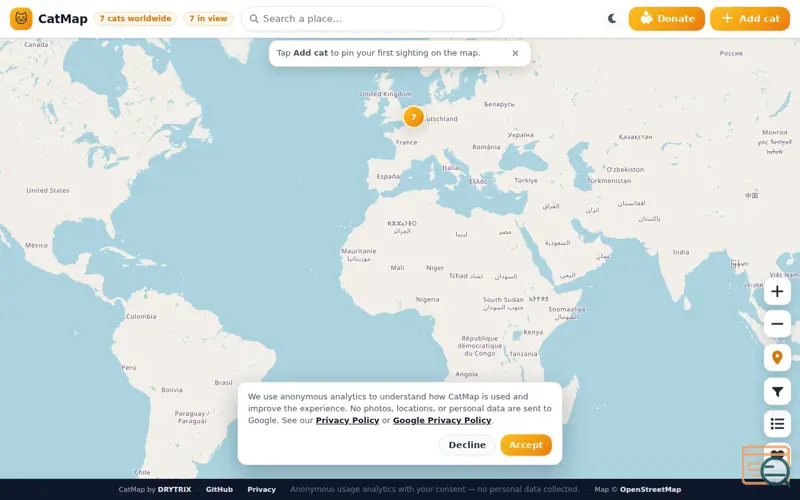Click the CatMap cat logo icon
The height and width of the screenshot is (500, 800).
tap(21, 19)
